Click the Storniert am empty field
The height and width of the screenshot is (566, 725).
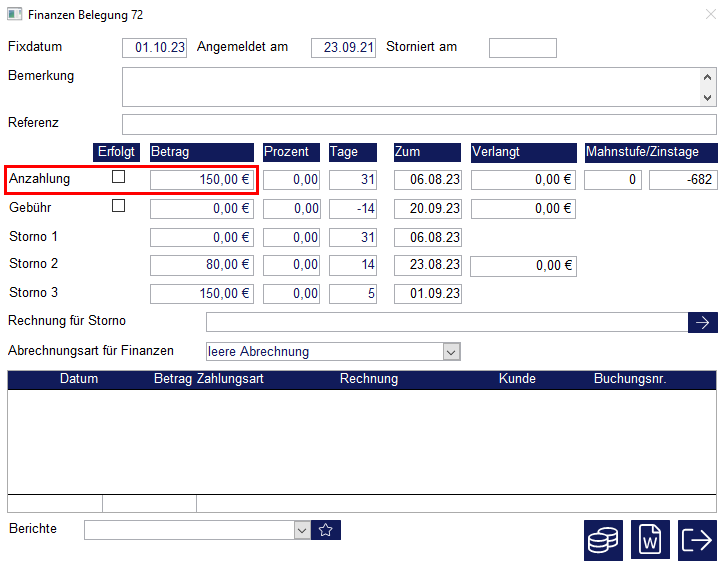tap(522, 48)
